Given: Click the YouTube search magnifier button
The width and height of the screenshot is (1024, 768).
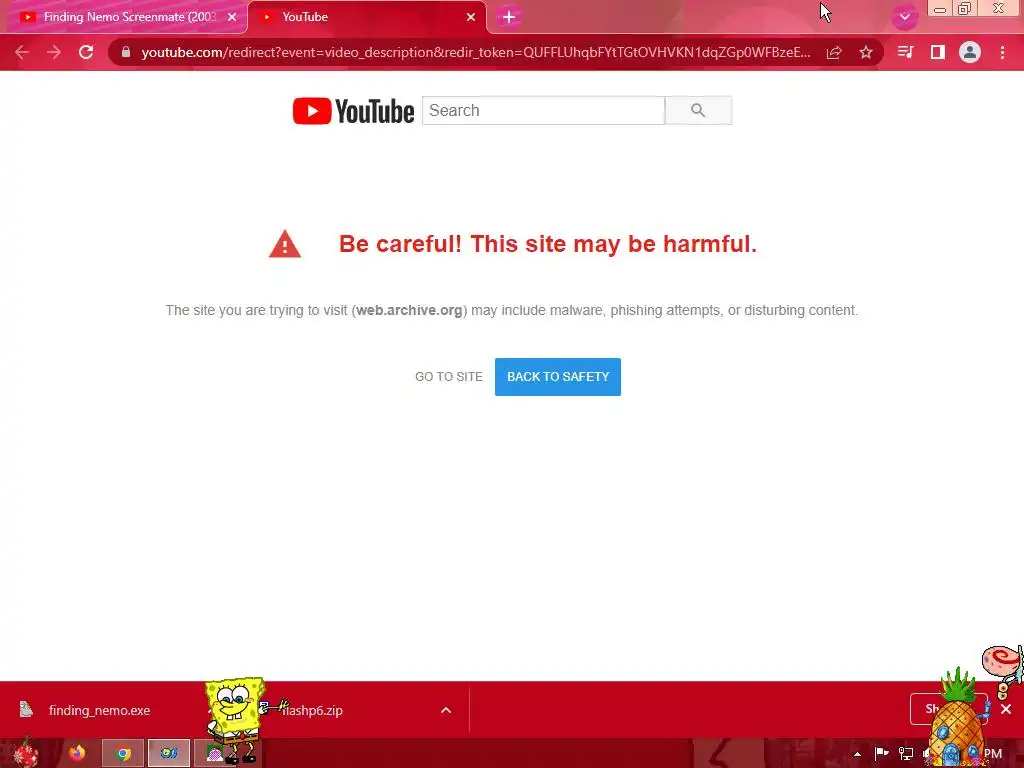Looking at the screenshot, I should point(698,110).
